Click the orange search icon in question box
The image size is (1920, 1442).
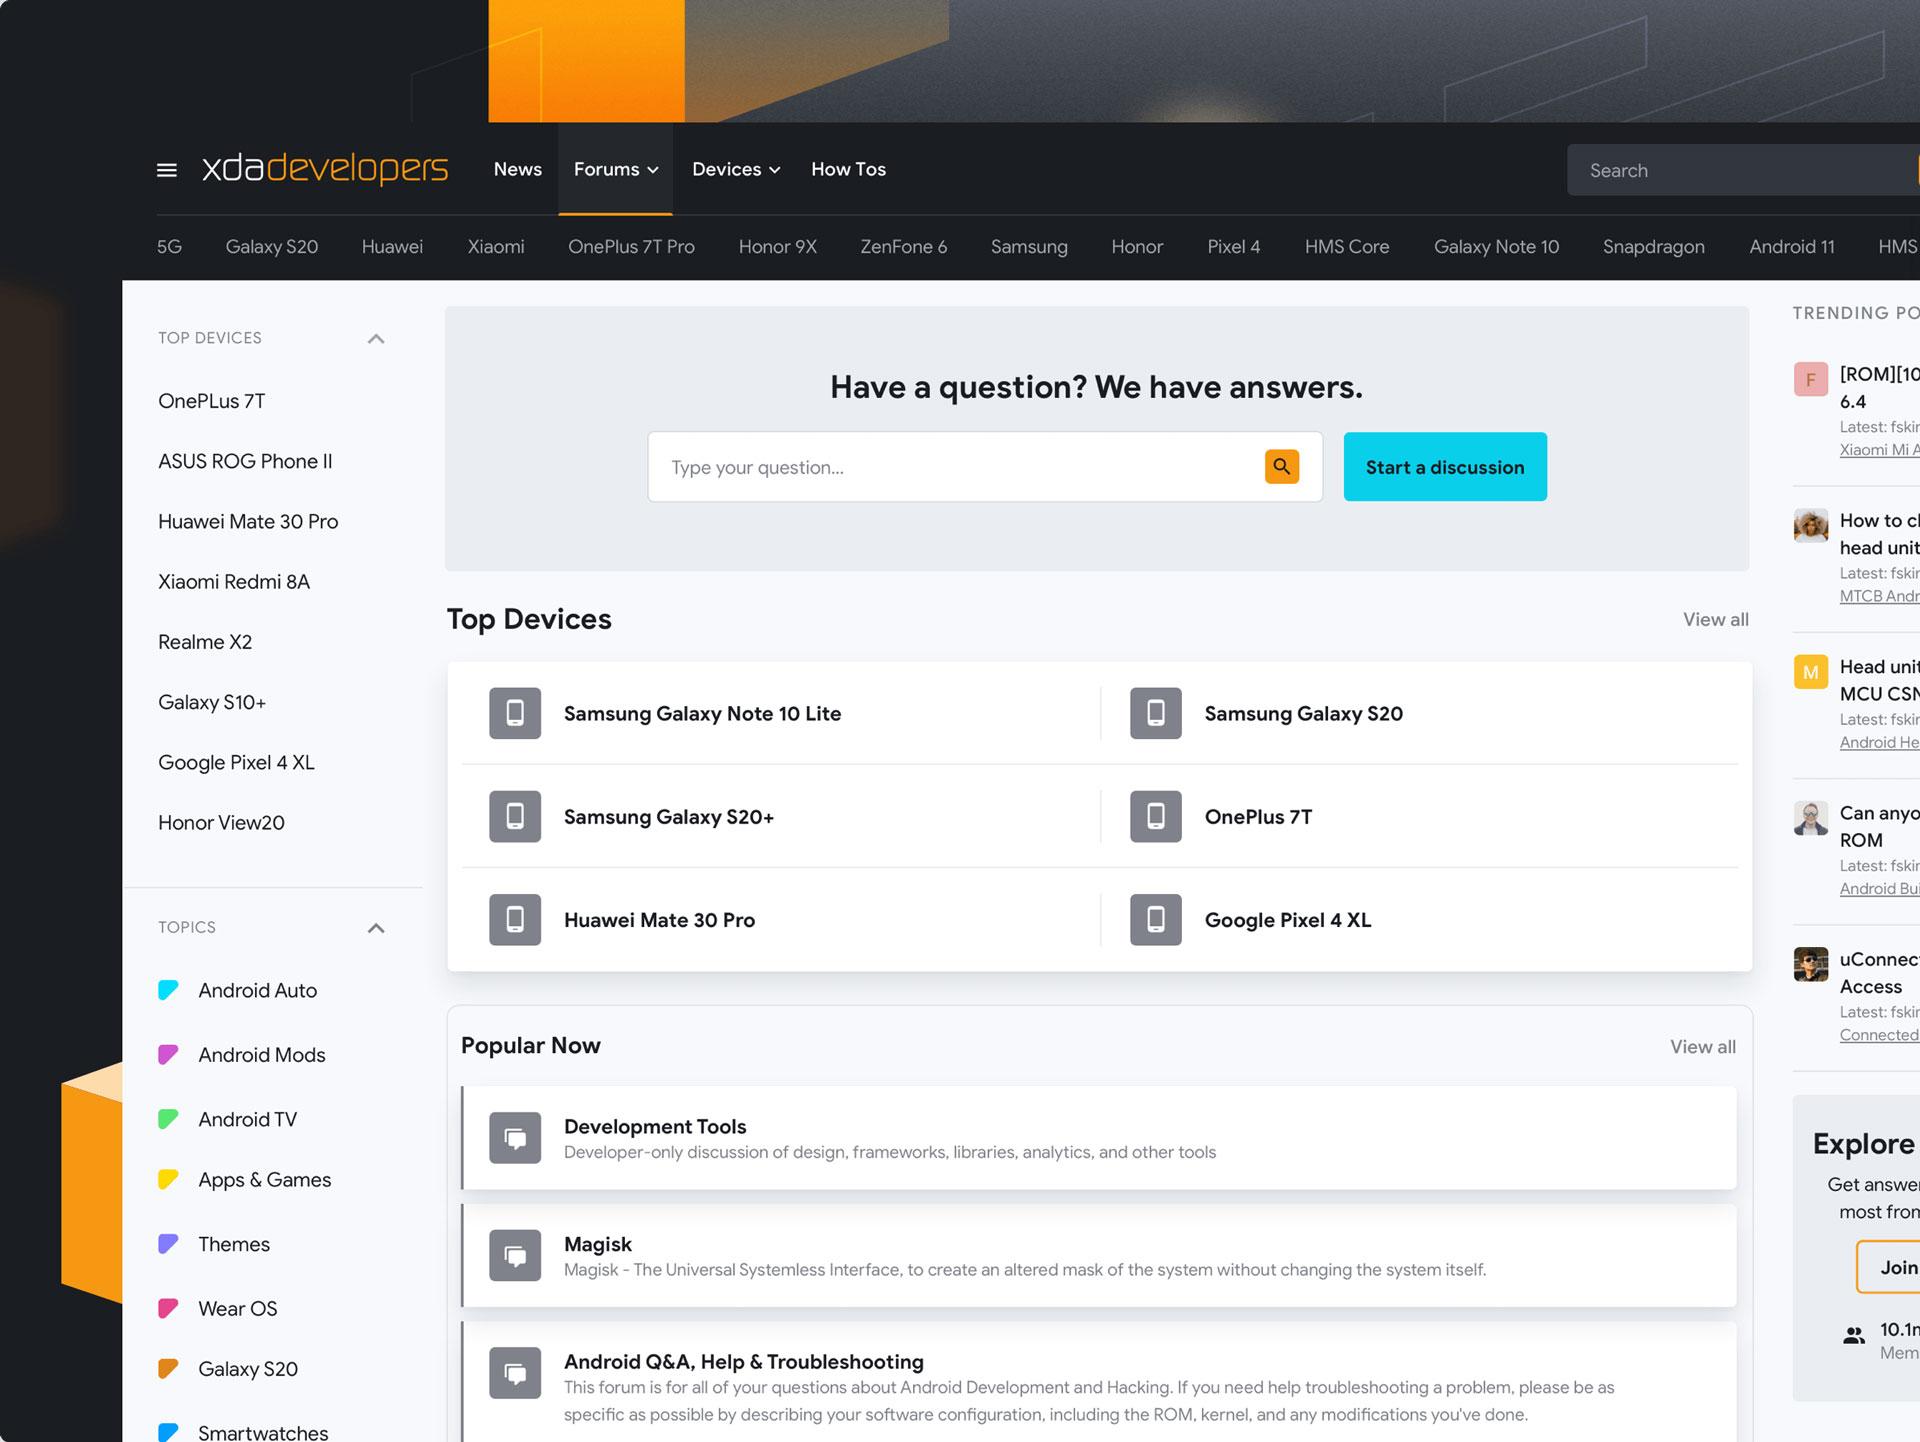click(1281, 467)
